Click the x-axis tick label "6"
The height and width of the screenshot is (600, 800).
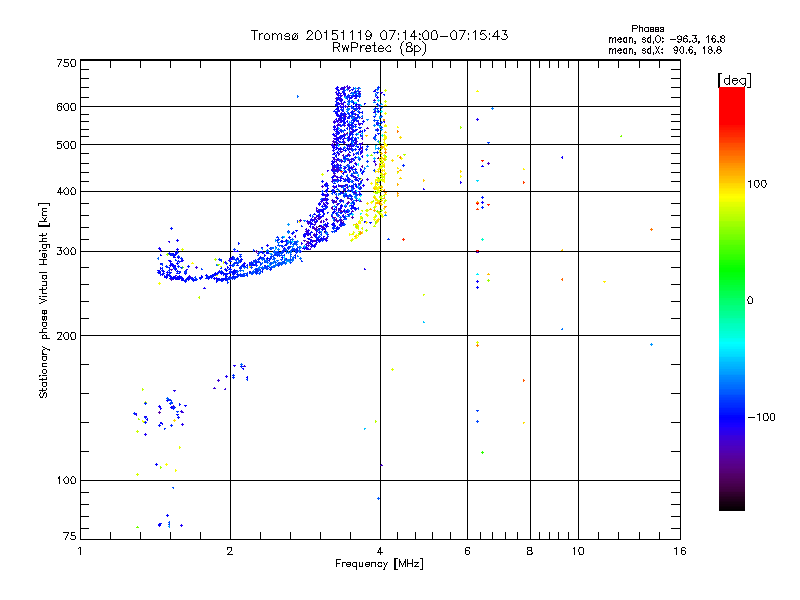[467, 551]
